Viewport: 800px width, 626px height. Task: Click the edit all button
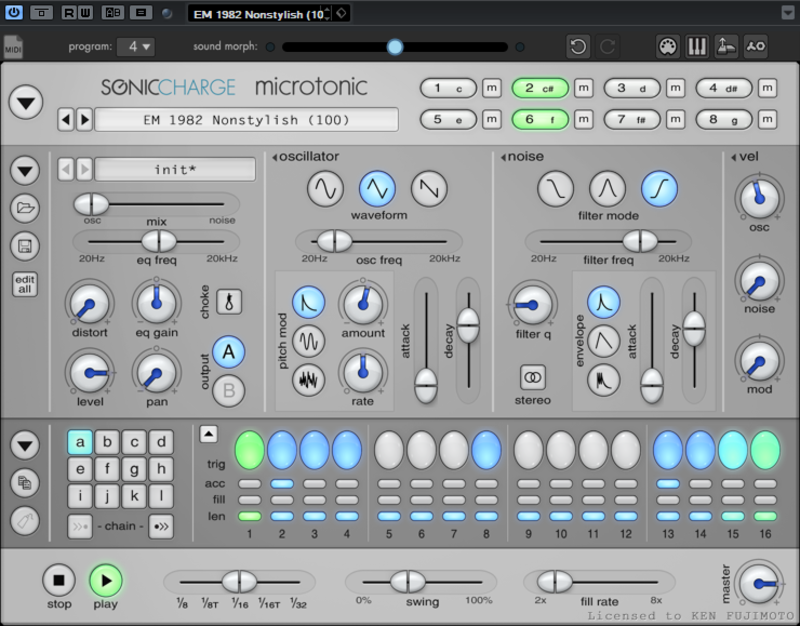click(24, 284)
